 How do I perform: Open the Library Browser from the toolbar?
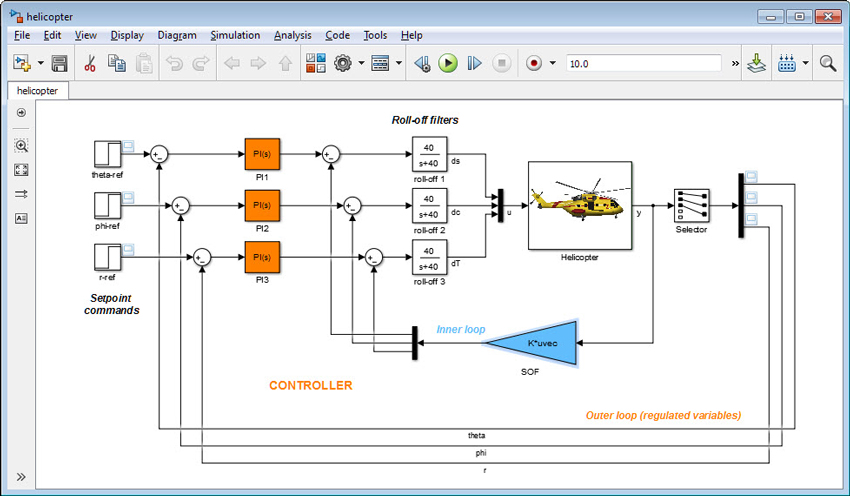[x=316, y=63]
